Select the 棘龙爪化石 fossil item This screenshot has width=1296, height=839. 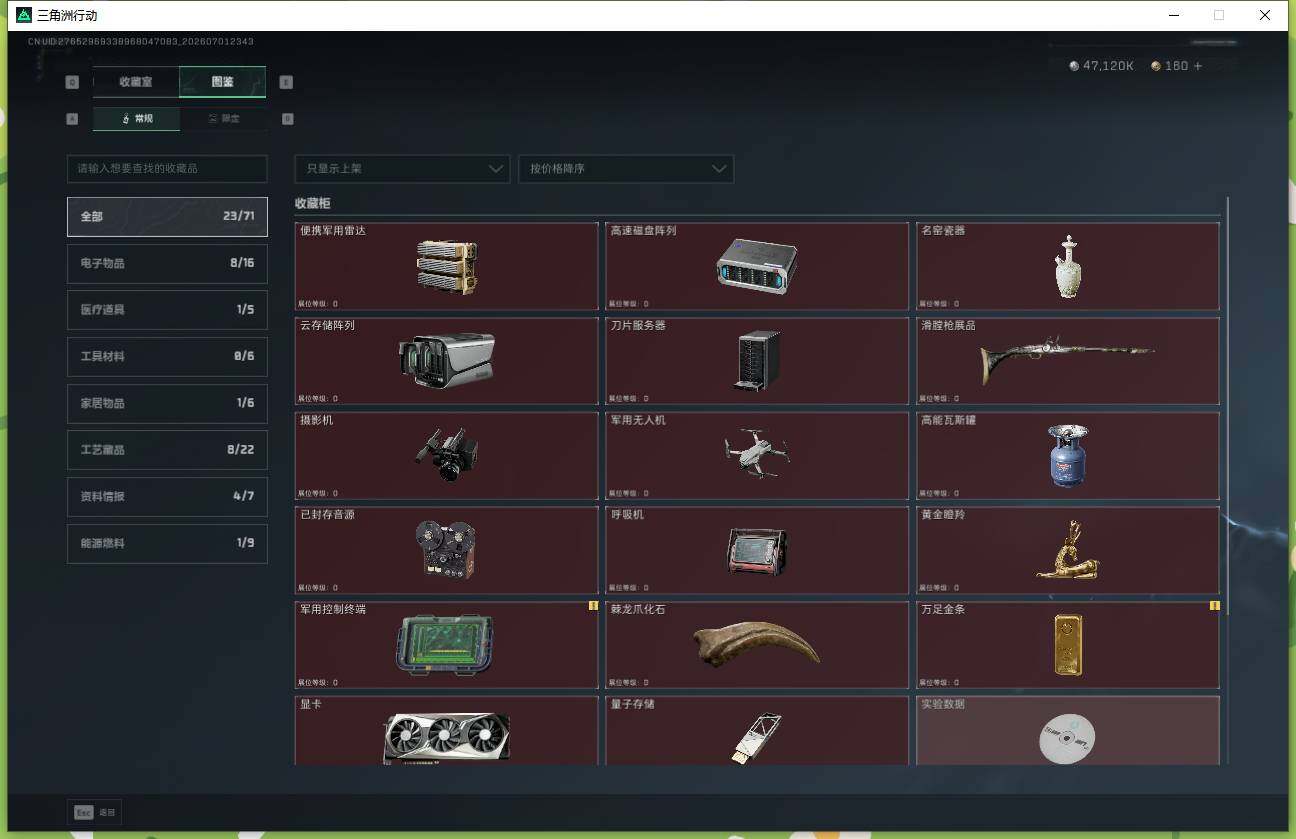click(x=757, y=645)
